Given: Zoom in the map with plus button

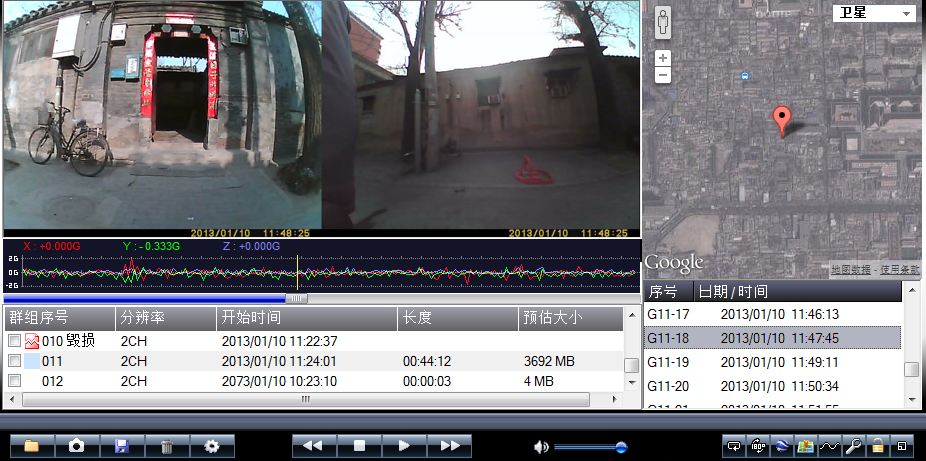Looking at the screenshot, I should coord(663,58).
